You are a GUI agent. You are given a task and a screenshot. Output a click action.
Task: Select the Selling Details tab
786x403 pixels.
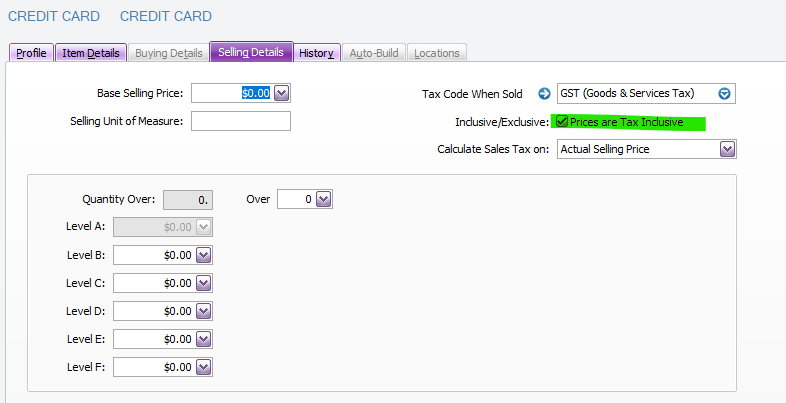(251, 52)
